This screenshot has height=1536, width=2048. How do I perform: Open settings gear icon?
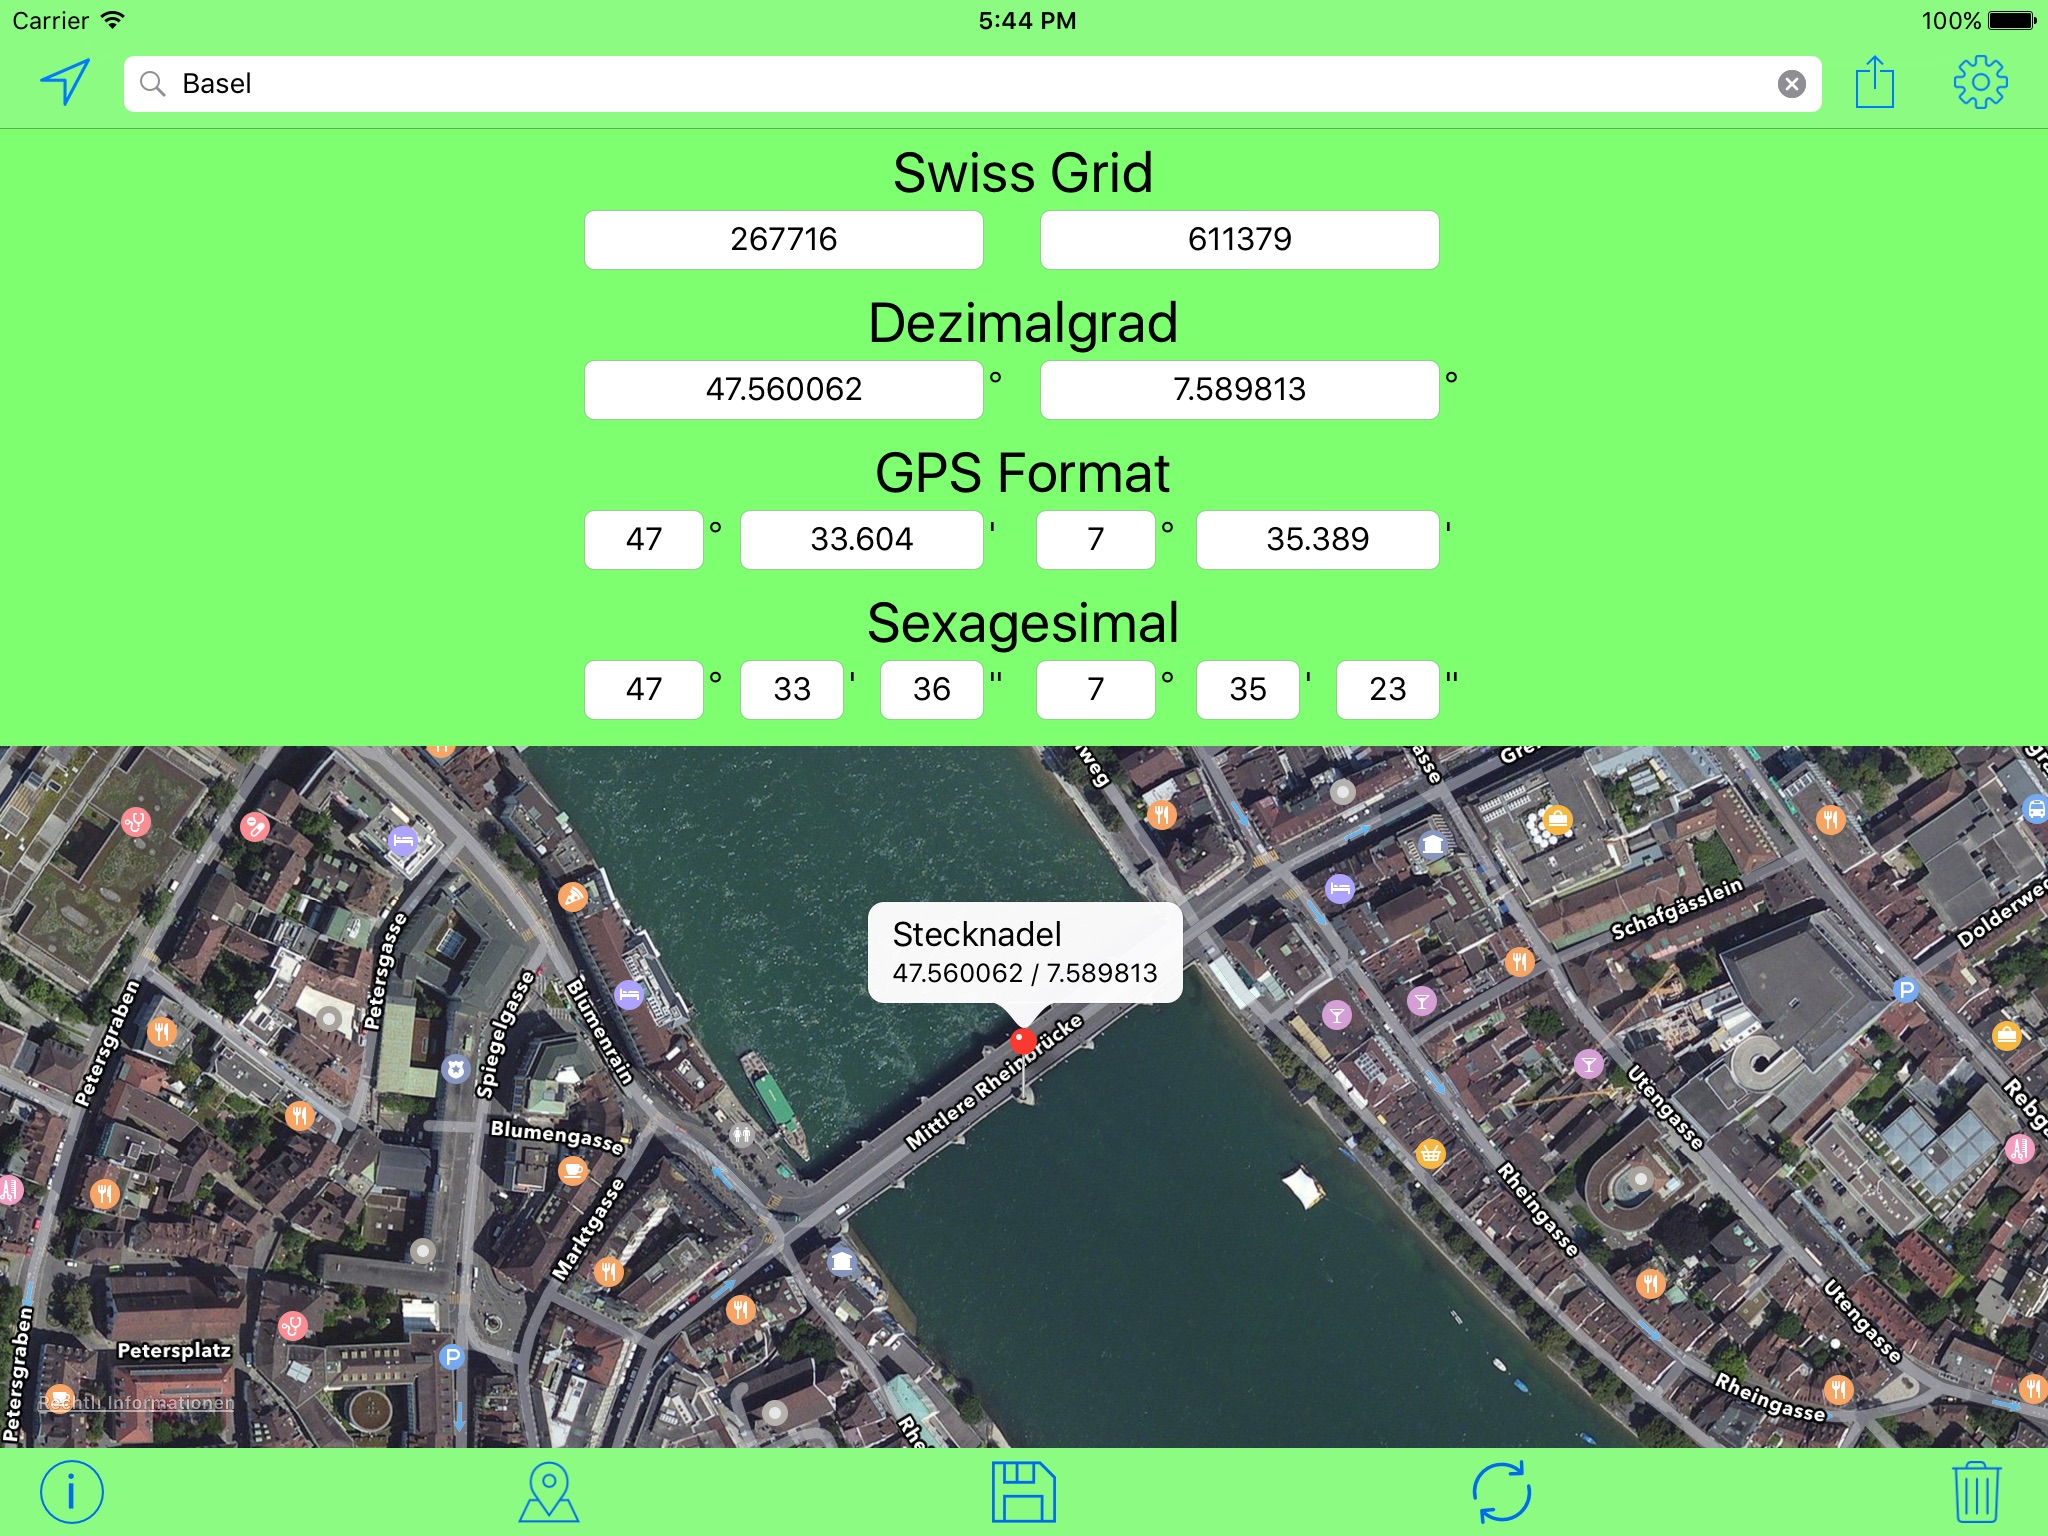1980,82
